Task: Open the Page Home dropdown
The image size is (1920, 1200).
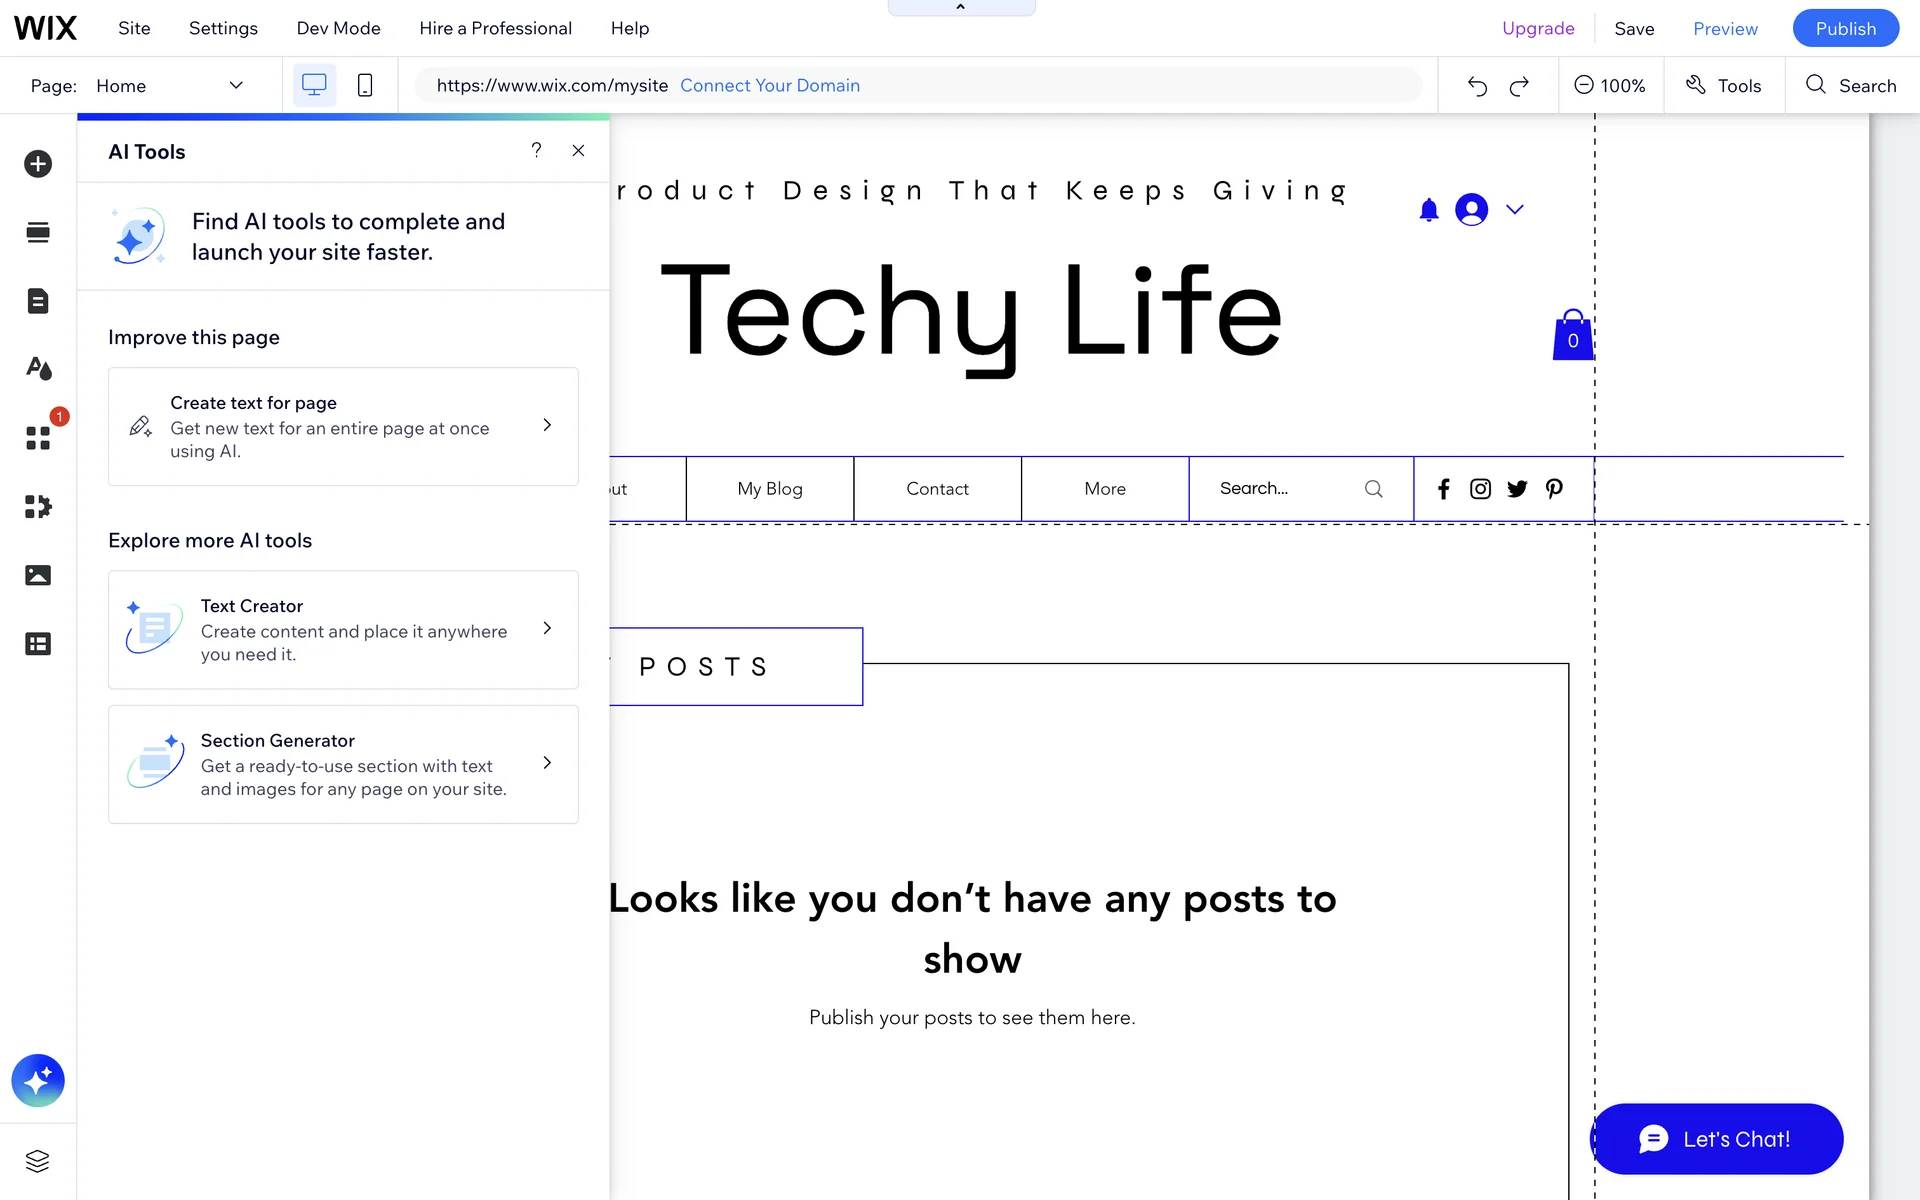Action: click(x=170, y=86)
